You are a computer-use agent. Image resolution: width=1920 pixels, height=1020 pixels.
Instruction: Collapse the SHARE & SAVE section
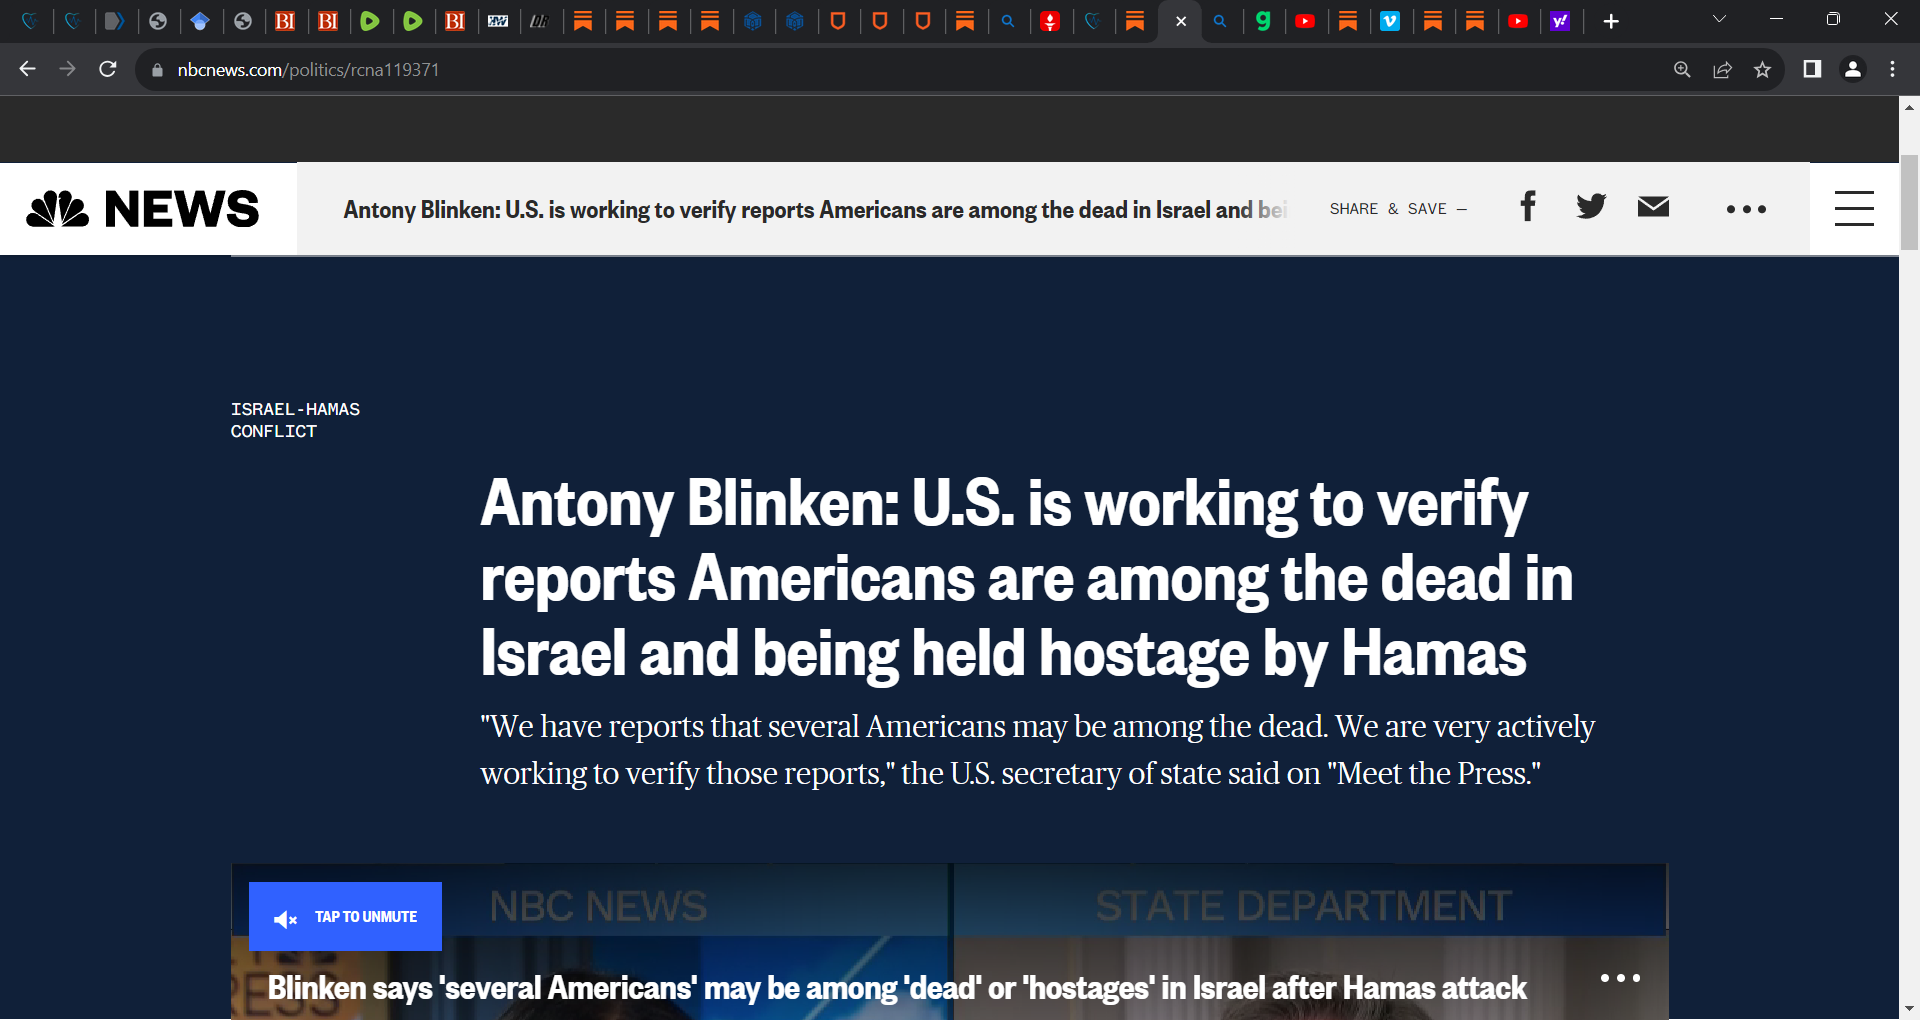click(1398, 209)
